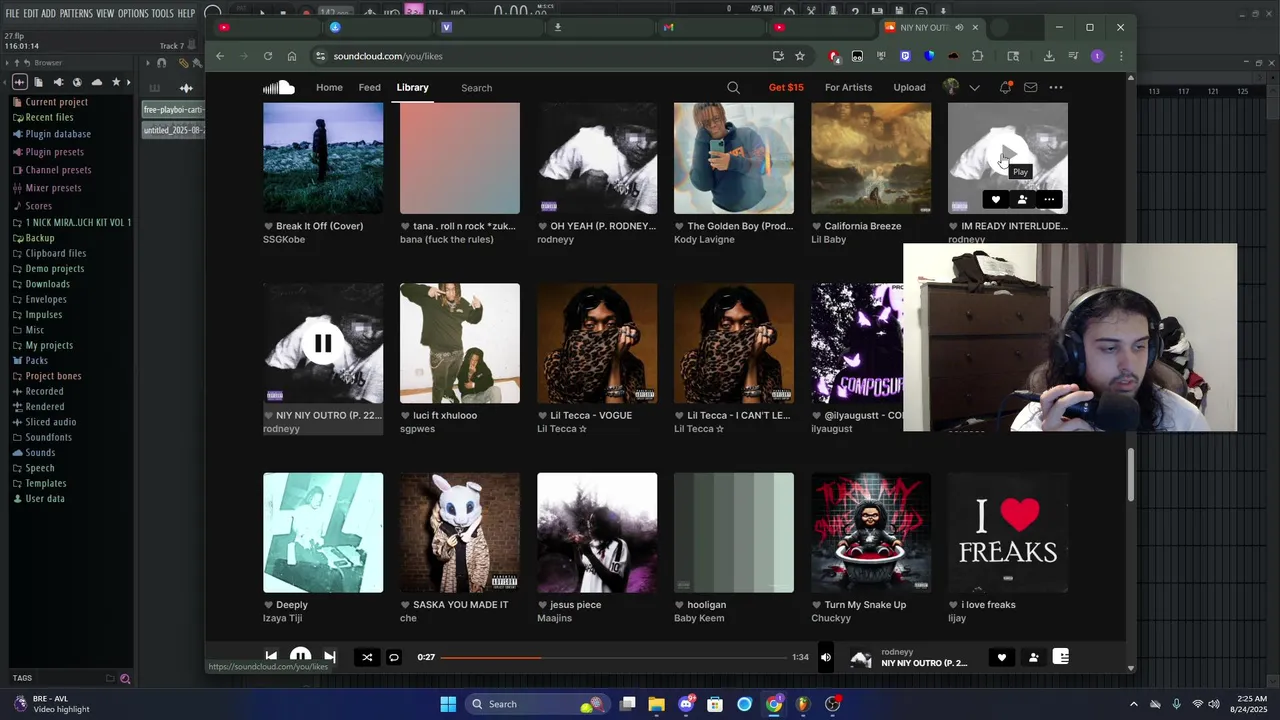Expand Downloads folder in FL browser

[47, 284]
